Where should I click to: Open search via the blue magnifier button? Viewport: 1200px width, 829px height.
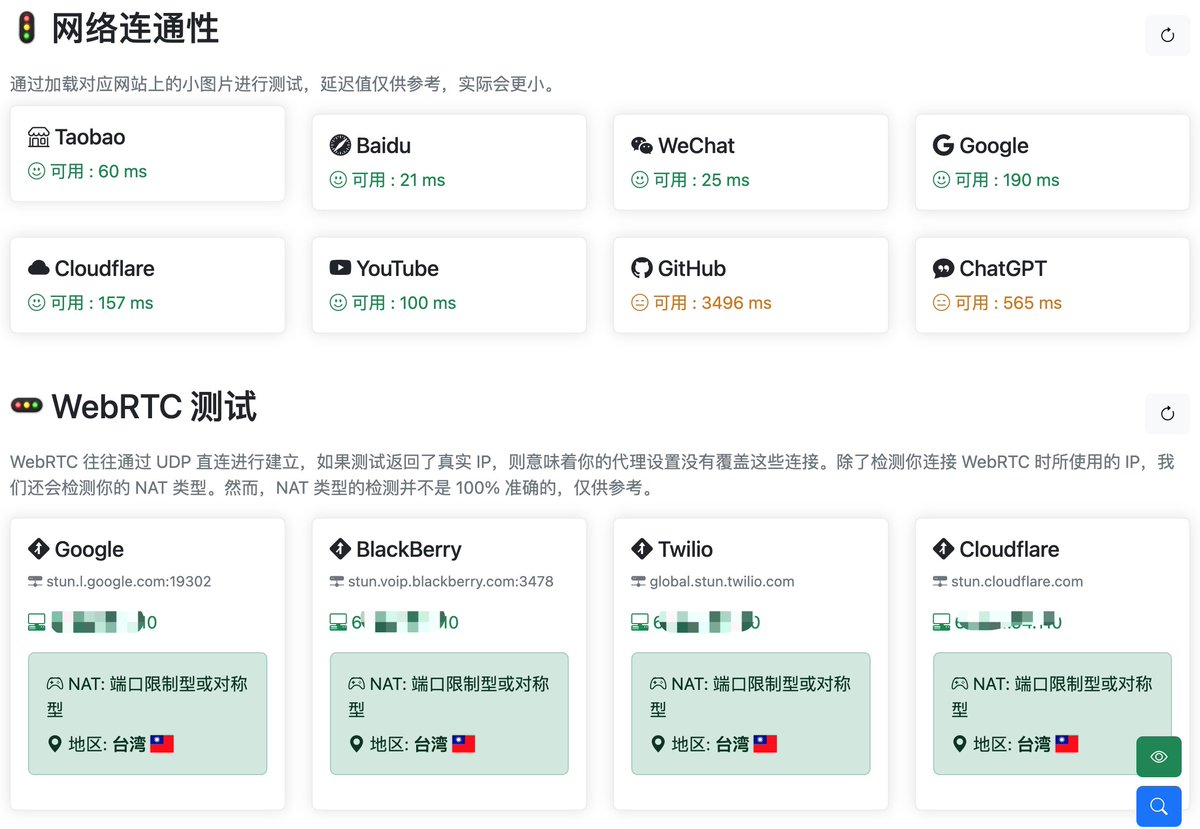[1158, 806]
